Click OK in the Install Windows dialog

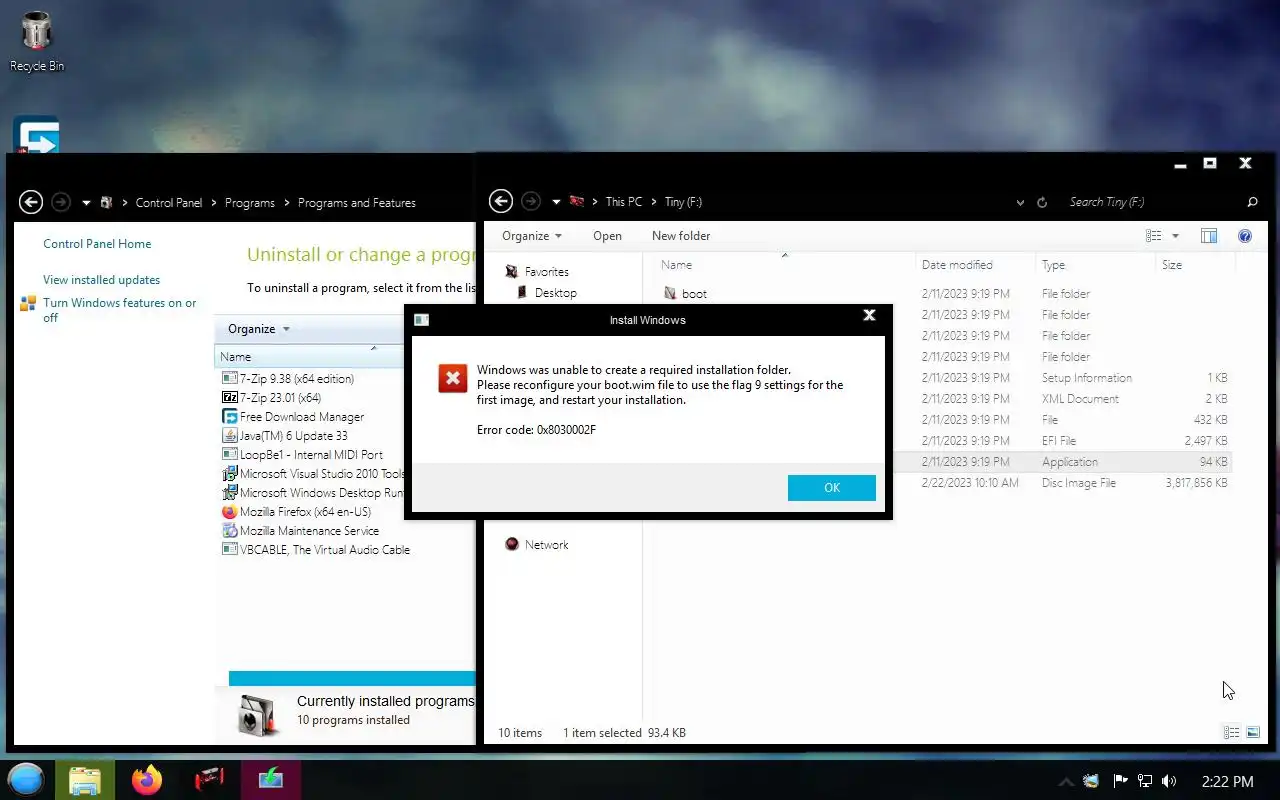[831, 487]
